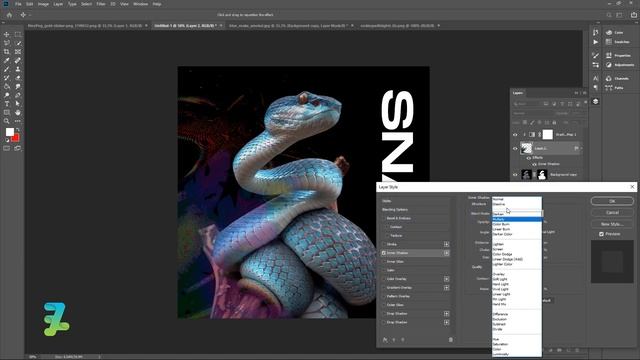Select the Lasso tool
640x360 pixels.
pos(7,43)
